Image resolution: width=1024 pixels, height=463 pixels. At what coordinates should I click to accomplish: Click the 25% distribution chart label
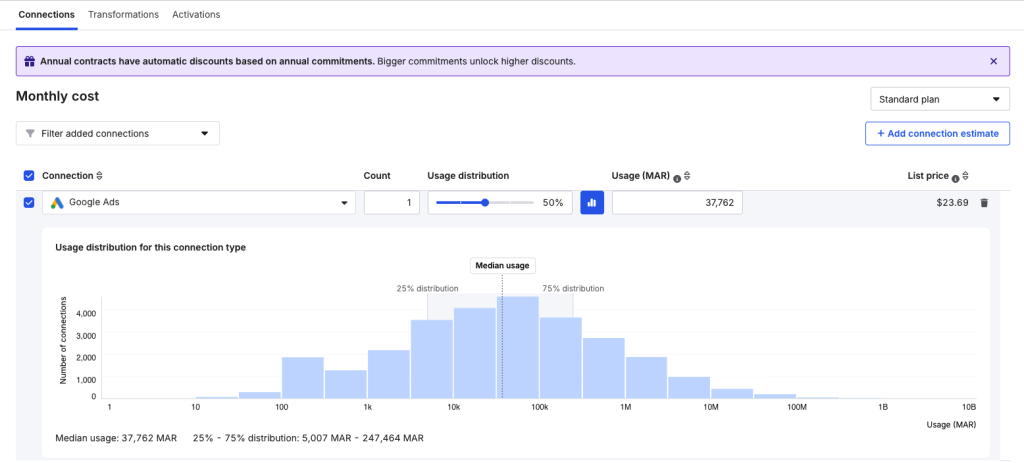point(427,288)
